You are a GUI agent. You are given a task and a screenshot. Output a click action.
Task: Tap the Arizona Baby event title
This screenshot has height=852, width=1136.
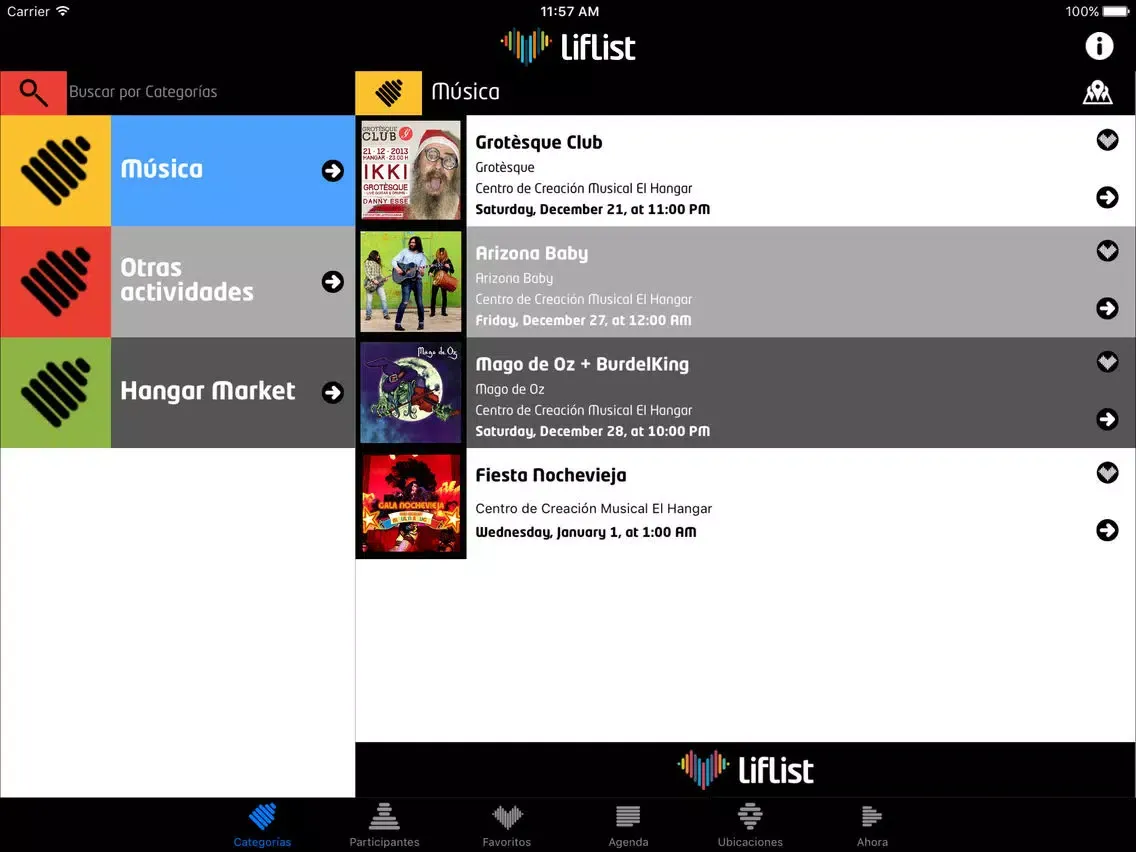532,254
